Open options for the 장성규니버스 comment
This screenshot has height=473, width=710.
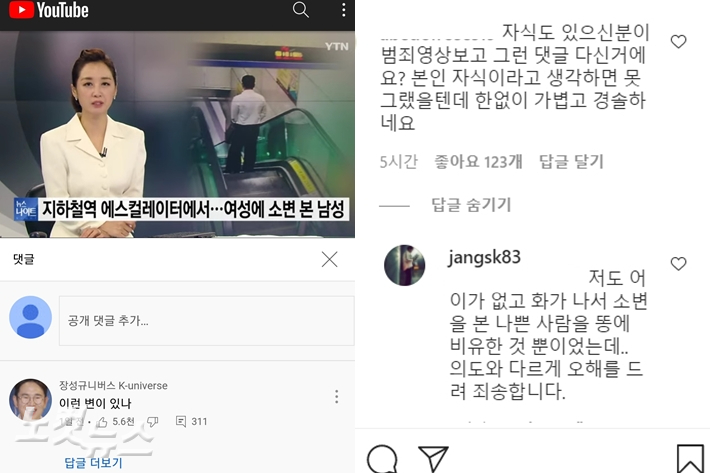coord(336,397)
